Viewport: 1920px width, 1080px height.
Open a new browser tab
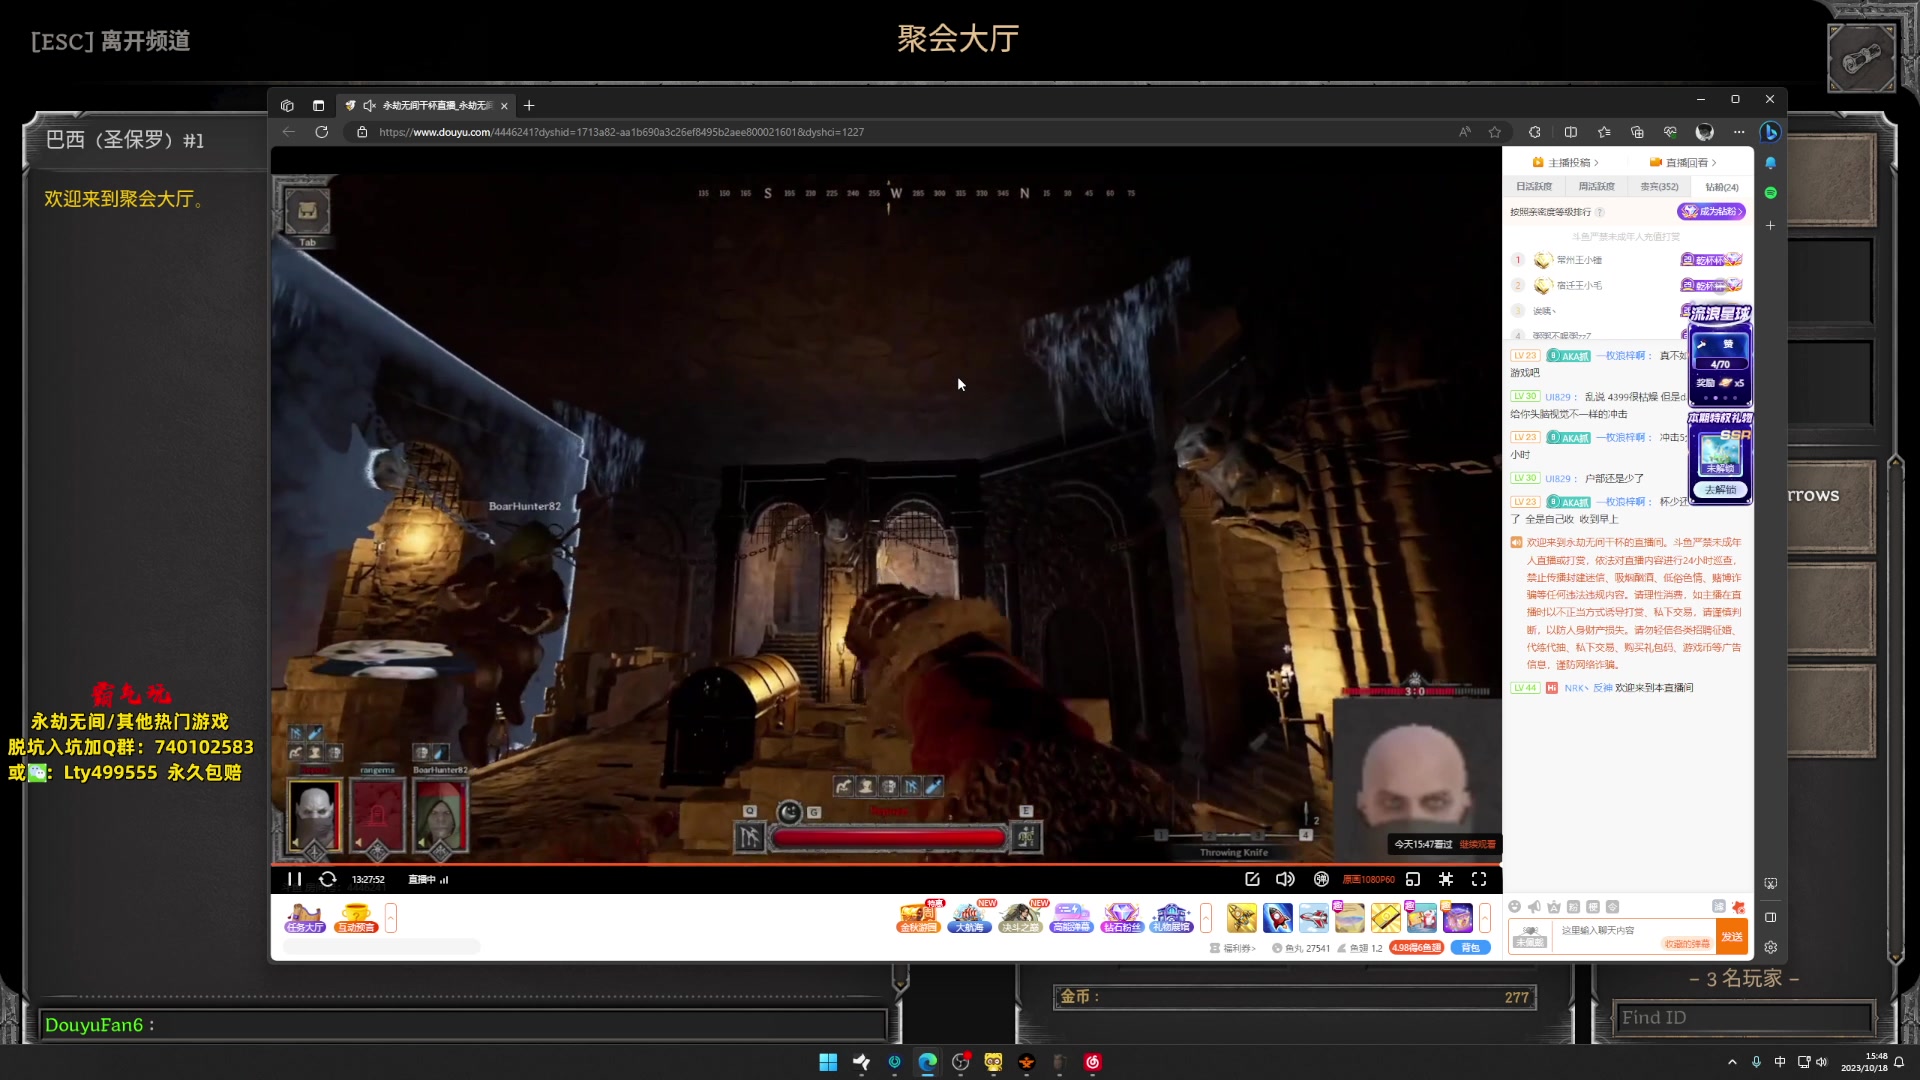pos(529,105)
